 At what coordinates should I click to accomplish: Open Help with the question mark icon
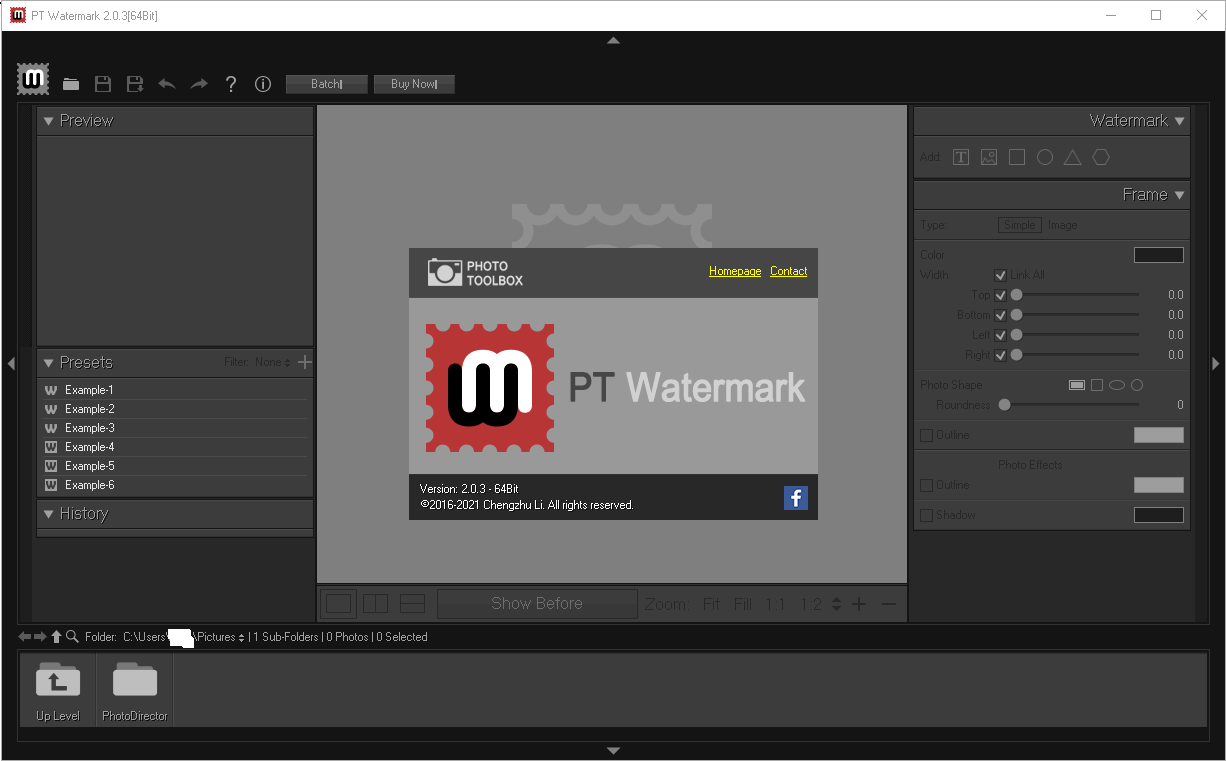pyautogui.click(x=231, y=85)
